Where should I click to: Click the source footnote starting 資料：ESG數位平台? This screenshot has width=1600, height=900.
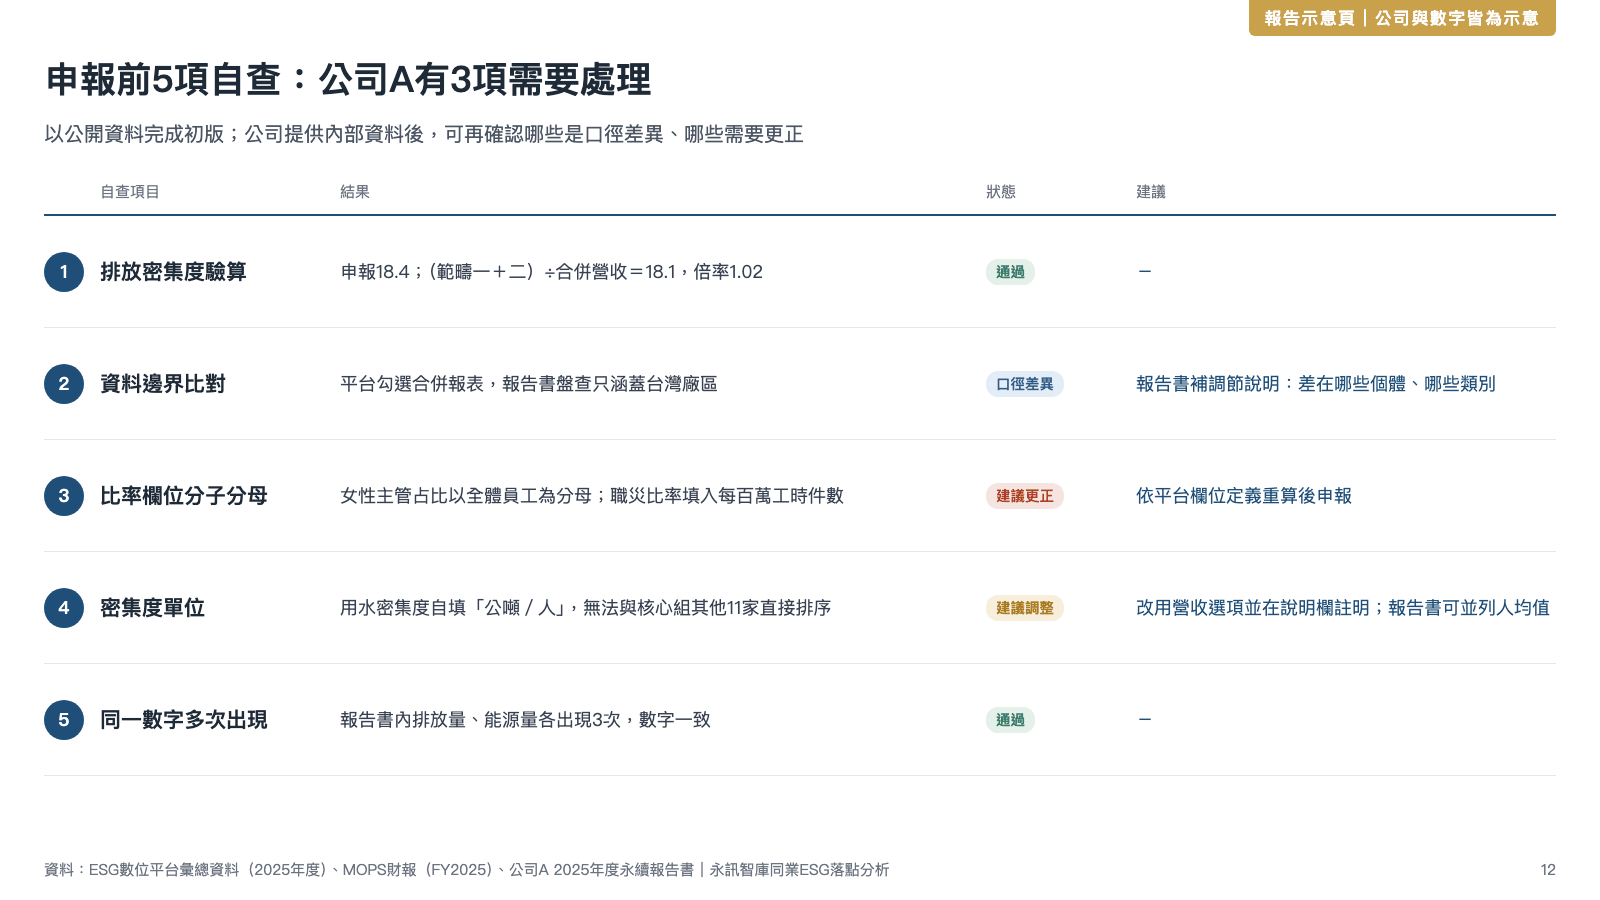pyautogui.click(x=467, y=870)
